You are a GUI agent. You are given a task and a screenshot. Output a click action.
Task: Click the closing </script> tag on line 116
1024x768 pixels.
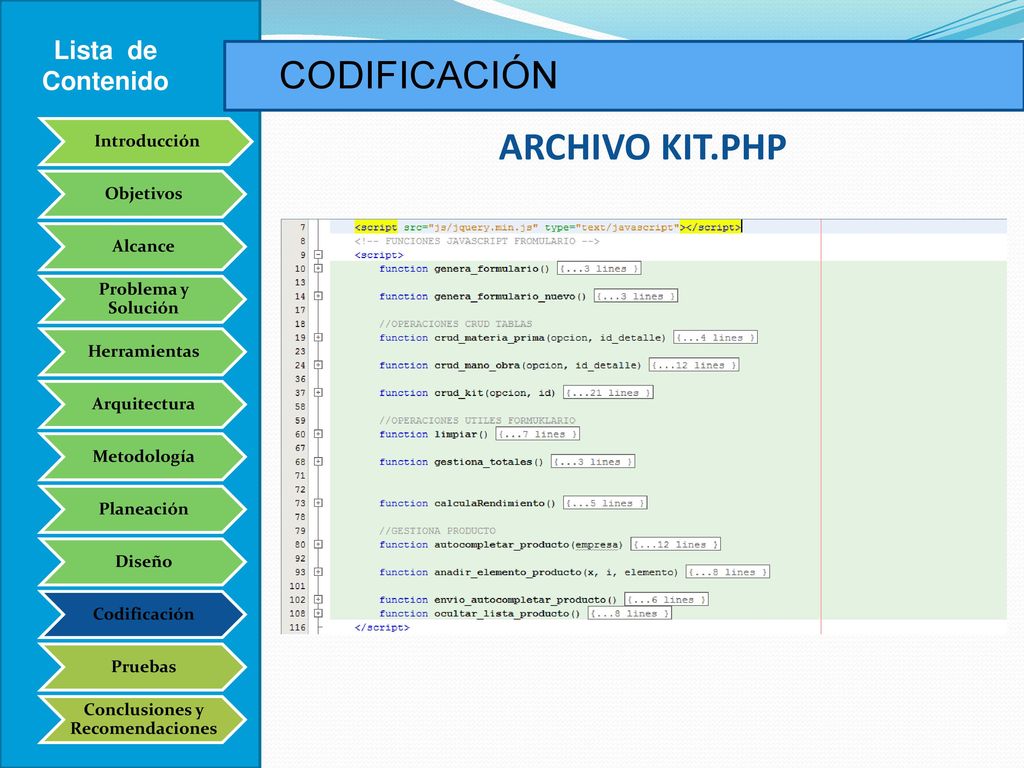tap(382, 628)
